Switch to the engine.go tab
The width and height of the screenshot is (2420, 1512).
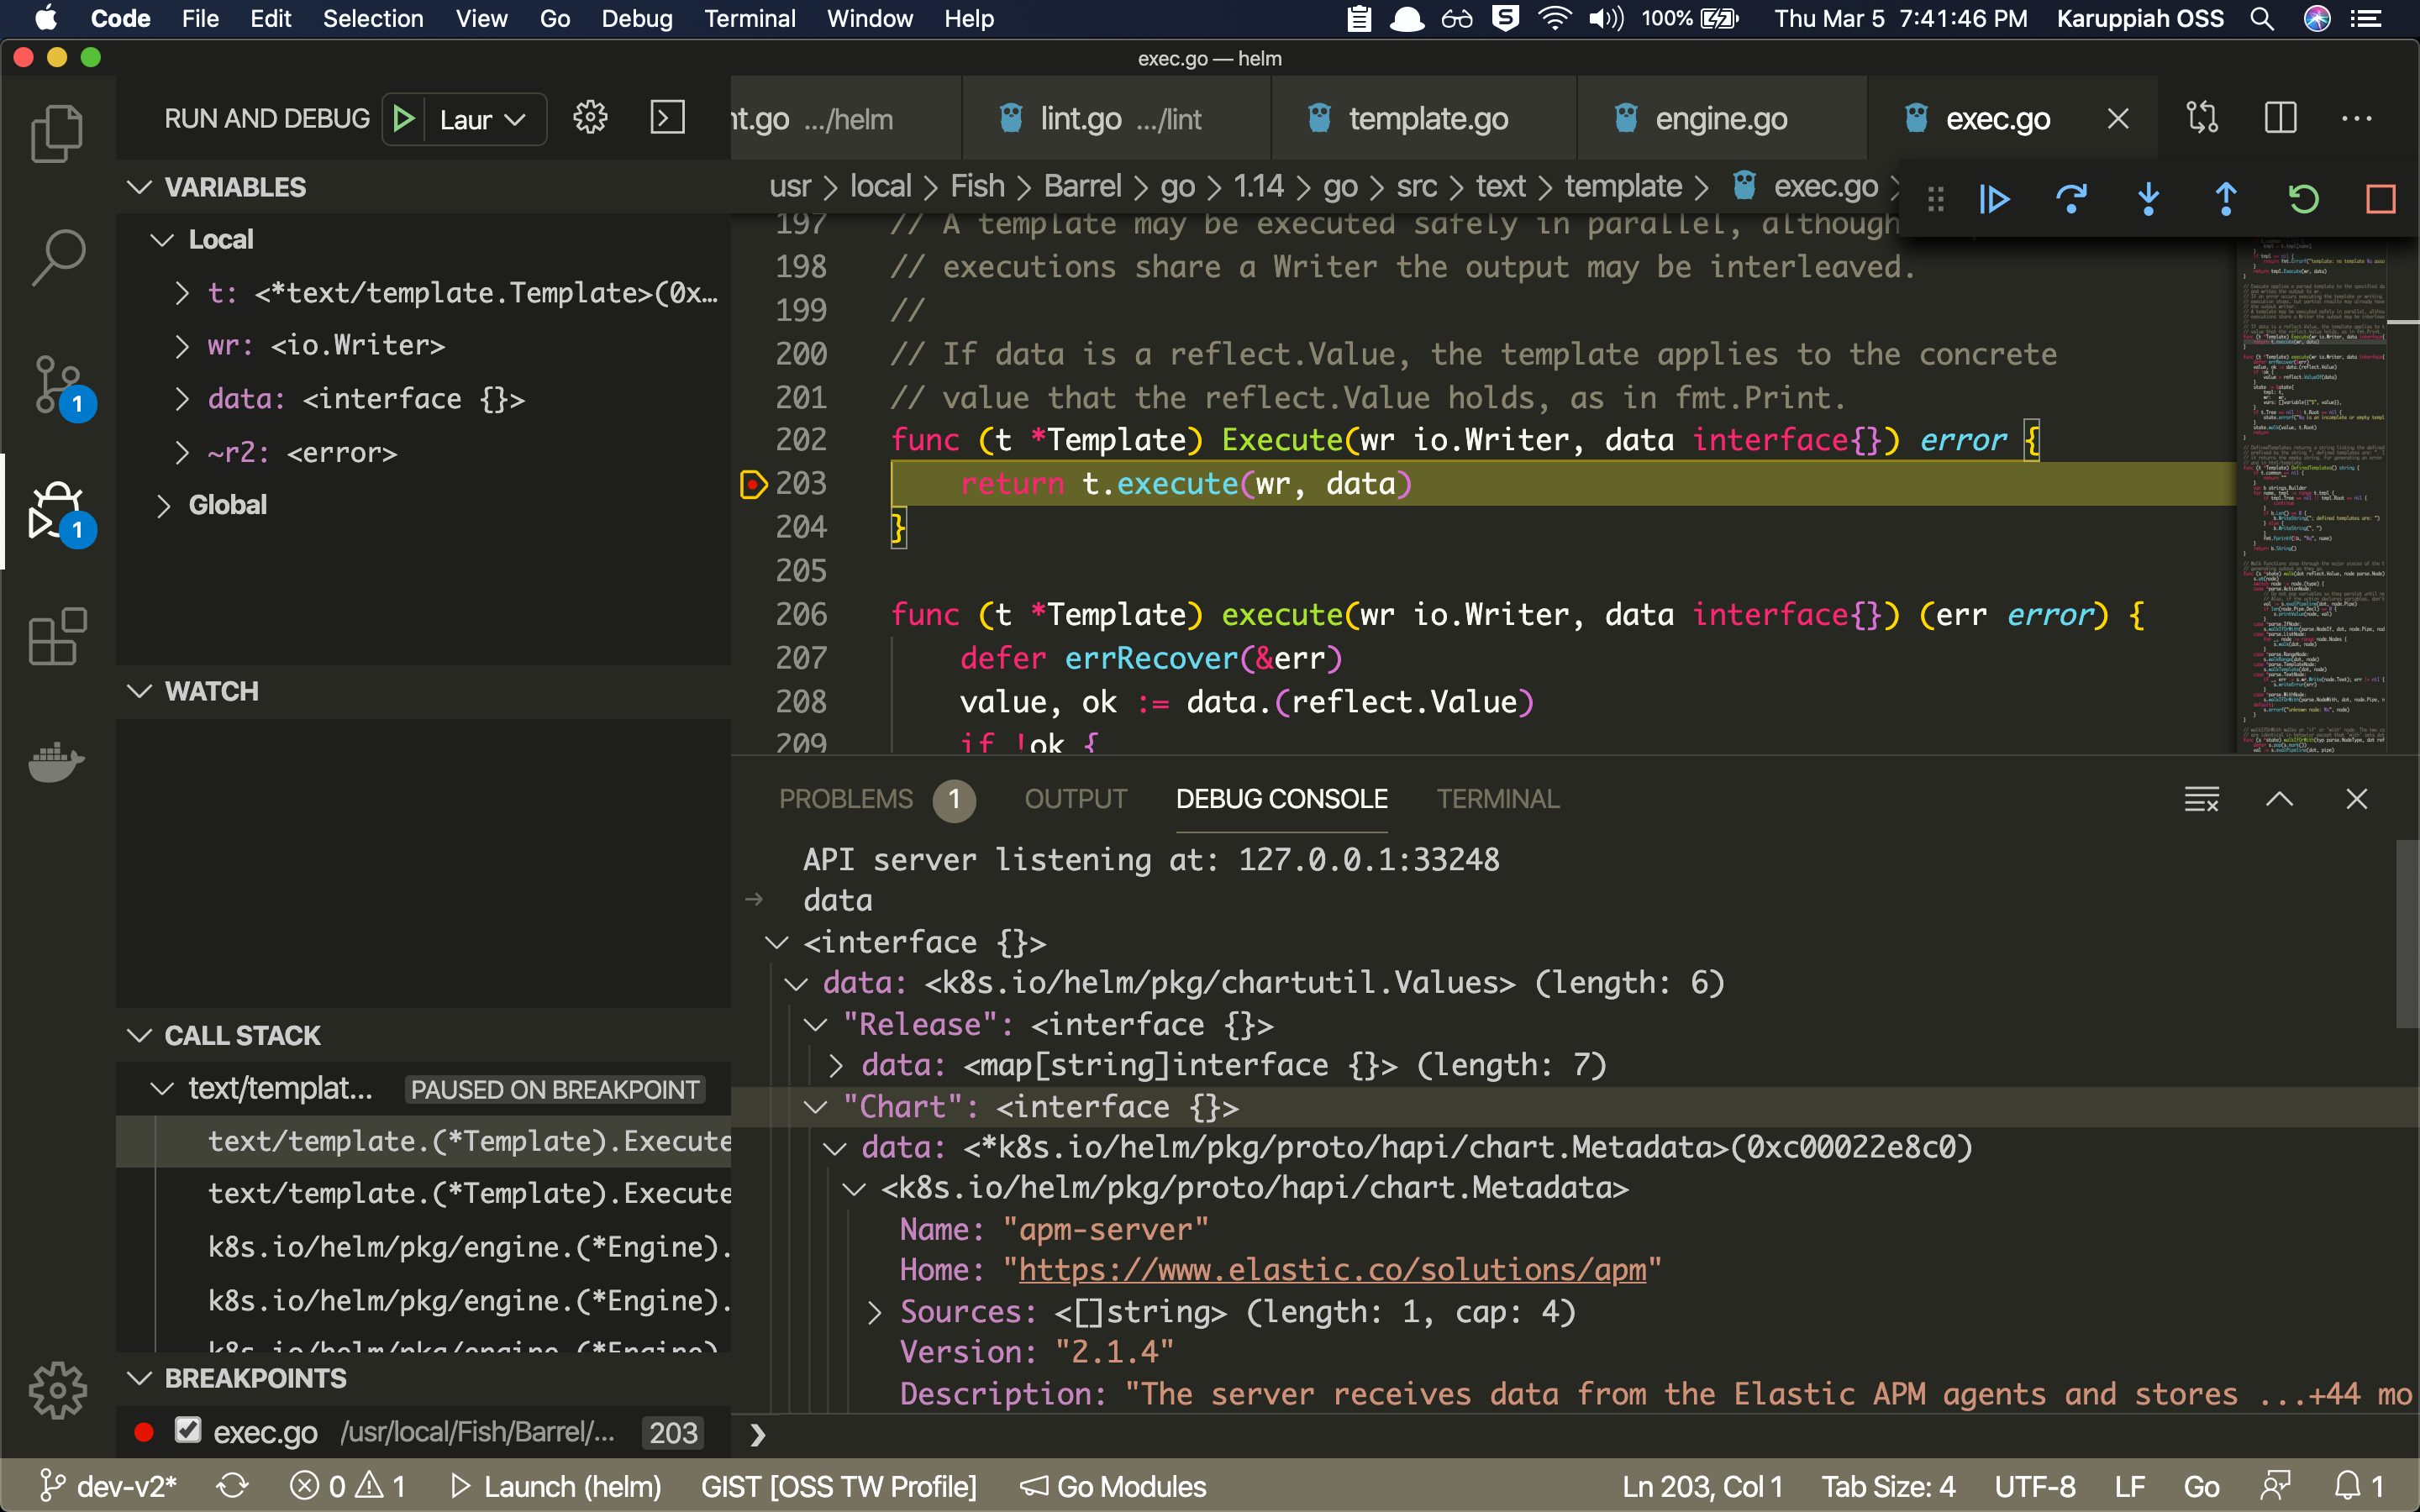pyautogui.click(x=1721, y=119)
